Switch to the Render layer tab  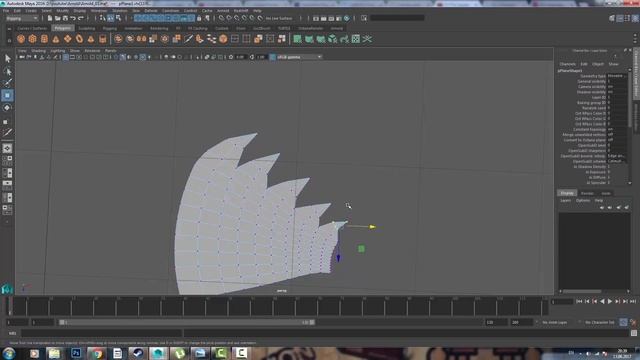click(x=587, y=193)
